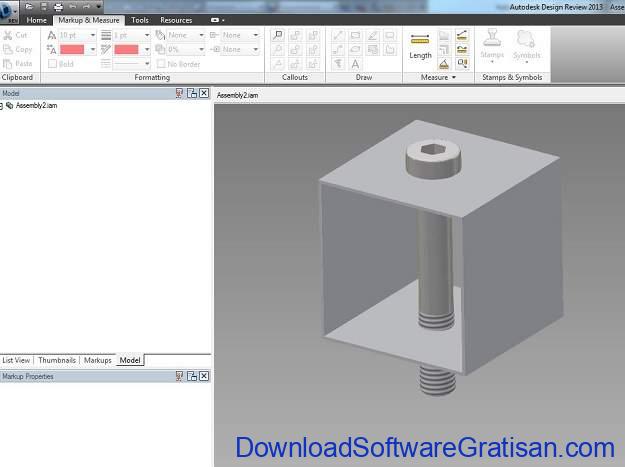Open the Tools ribbon tab
Screen dimensions: 625x467
[x=140, y=20]
